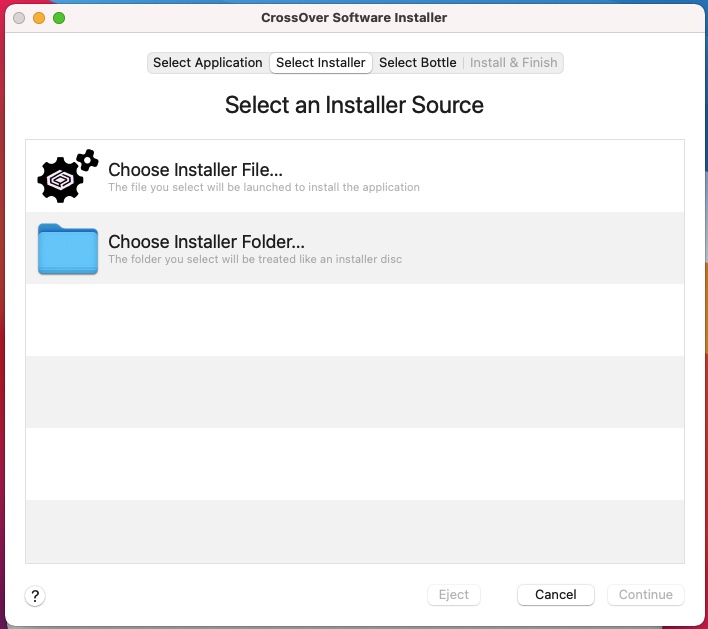Image resolution: width=708 pixels, height=629 pixels.
Task: Click the Cancel button
Action: 555,594
